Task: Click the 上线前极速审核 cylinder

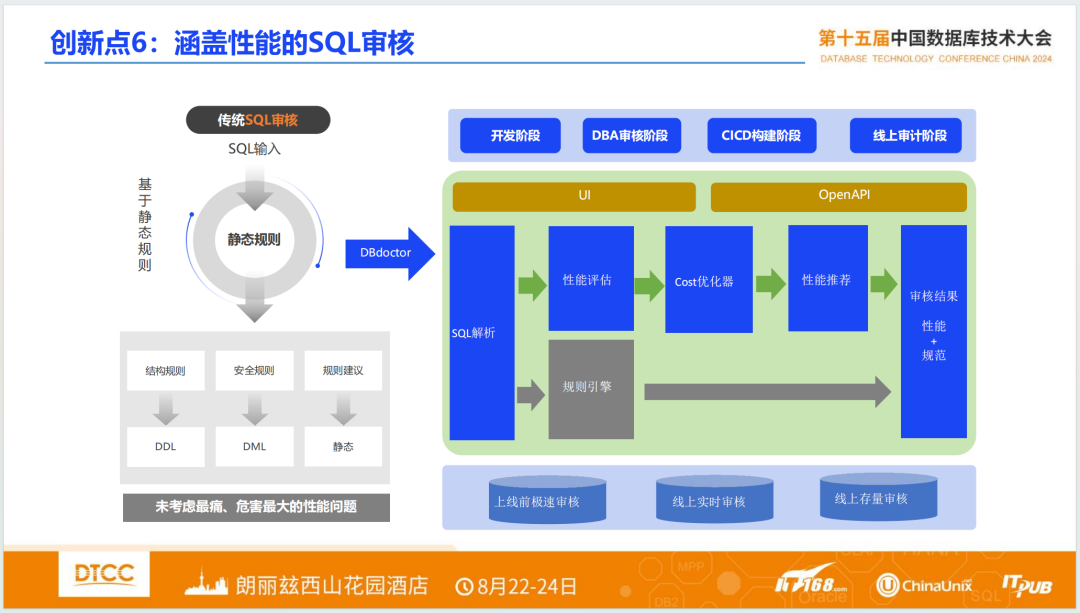Action: click(548, 499)
